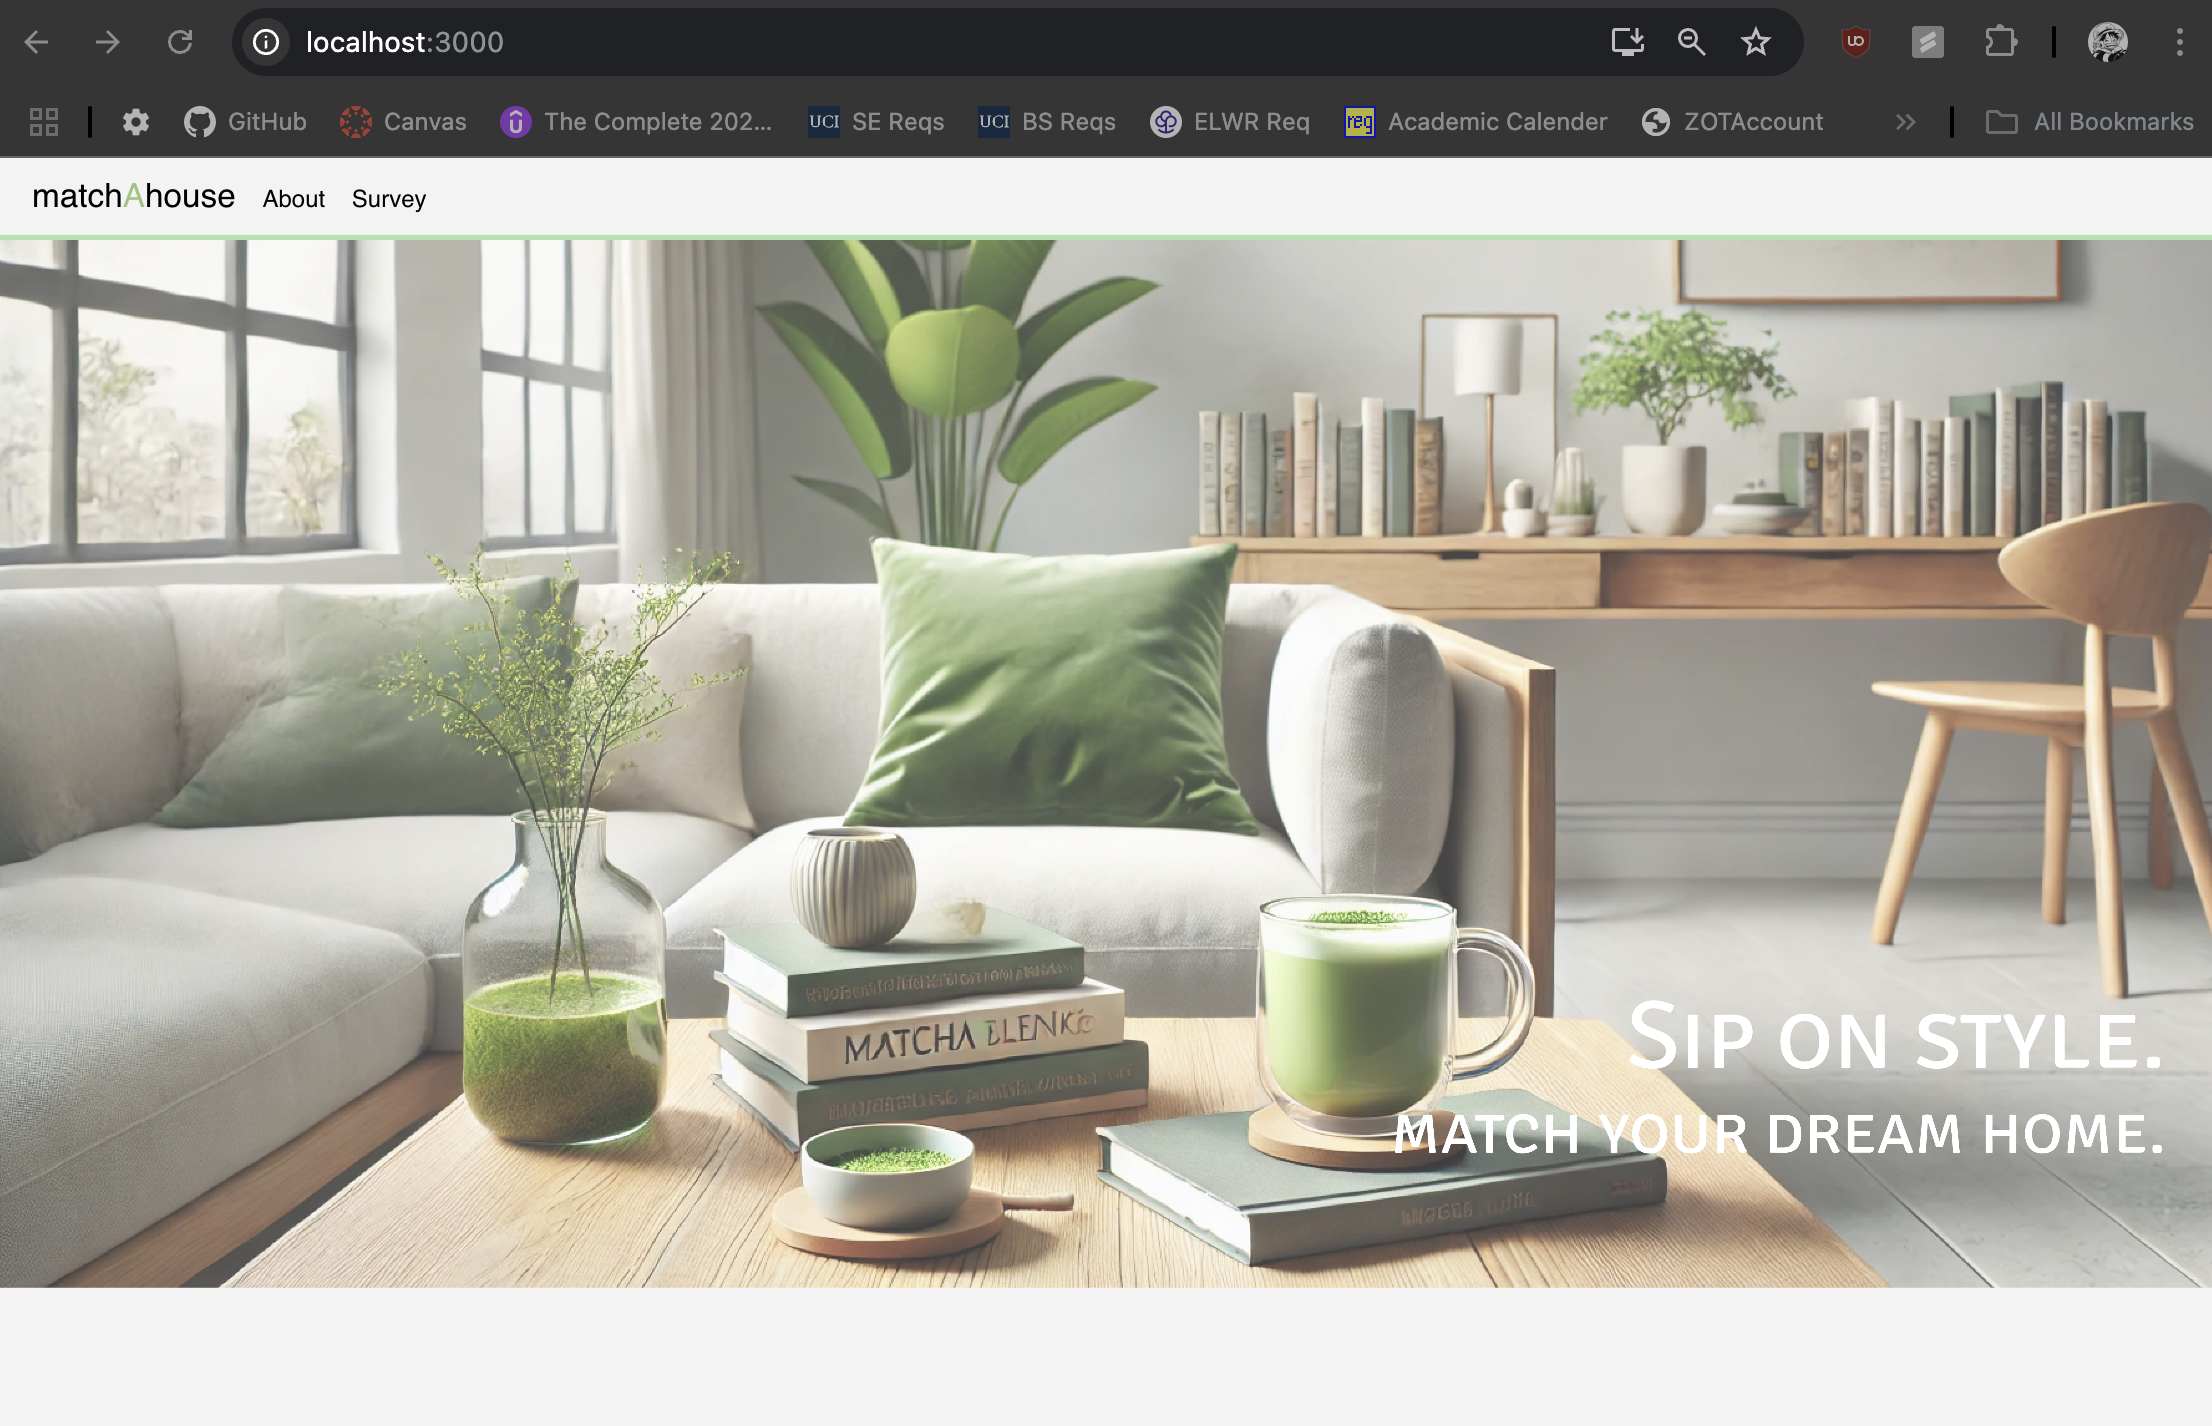Open the site information icon

266,42
